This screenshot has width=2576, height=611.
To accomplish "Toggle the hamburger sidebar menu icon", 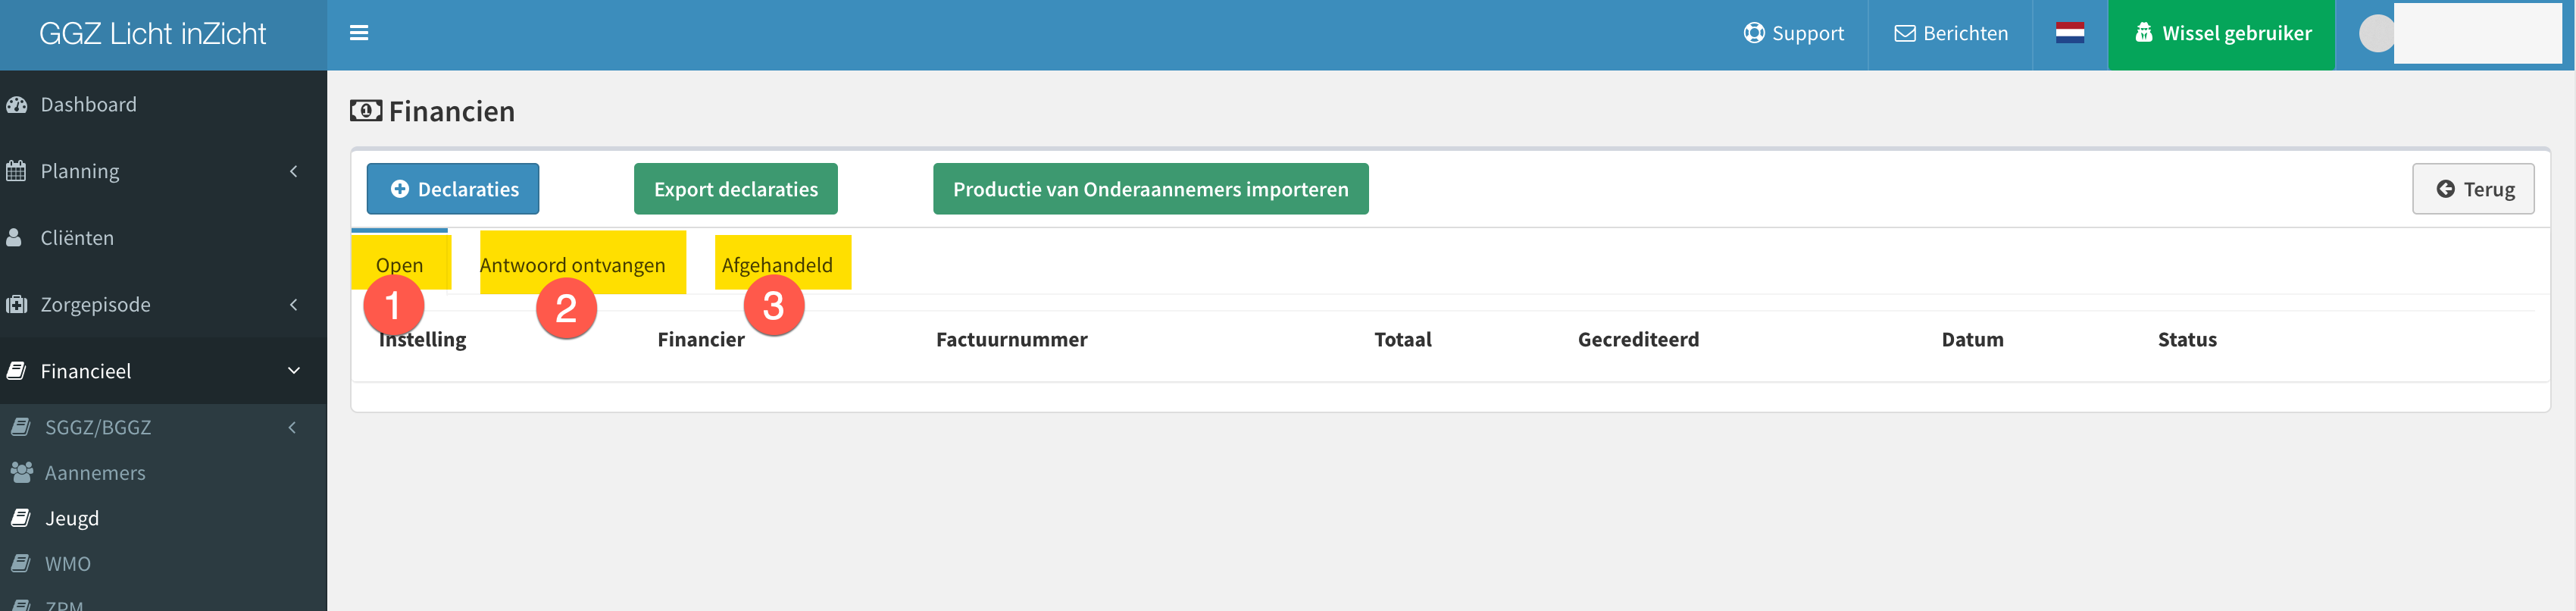I will point(359,33).
